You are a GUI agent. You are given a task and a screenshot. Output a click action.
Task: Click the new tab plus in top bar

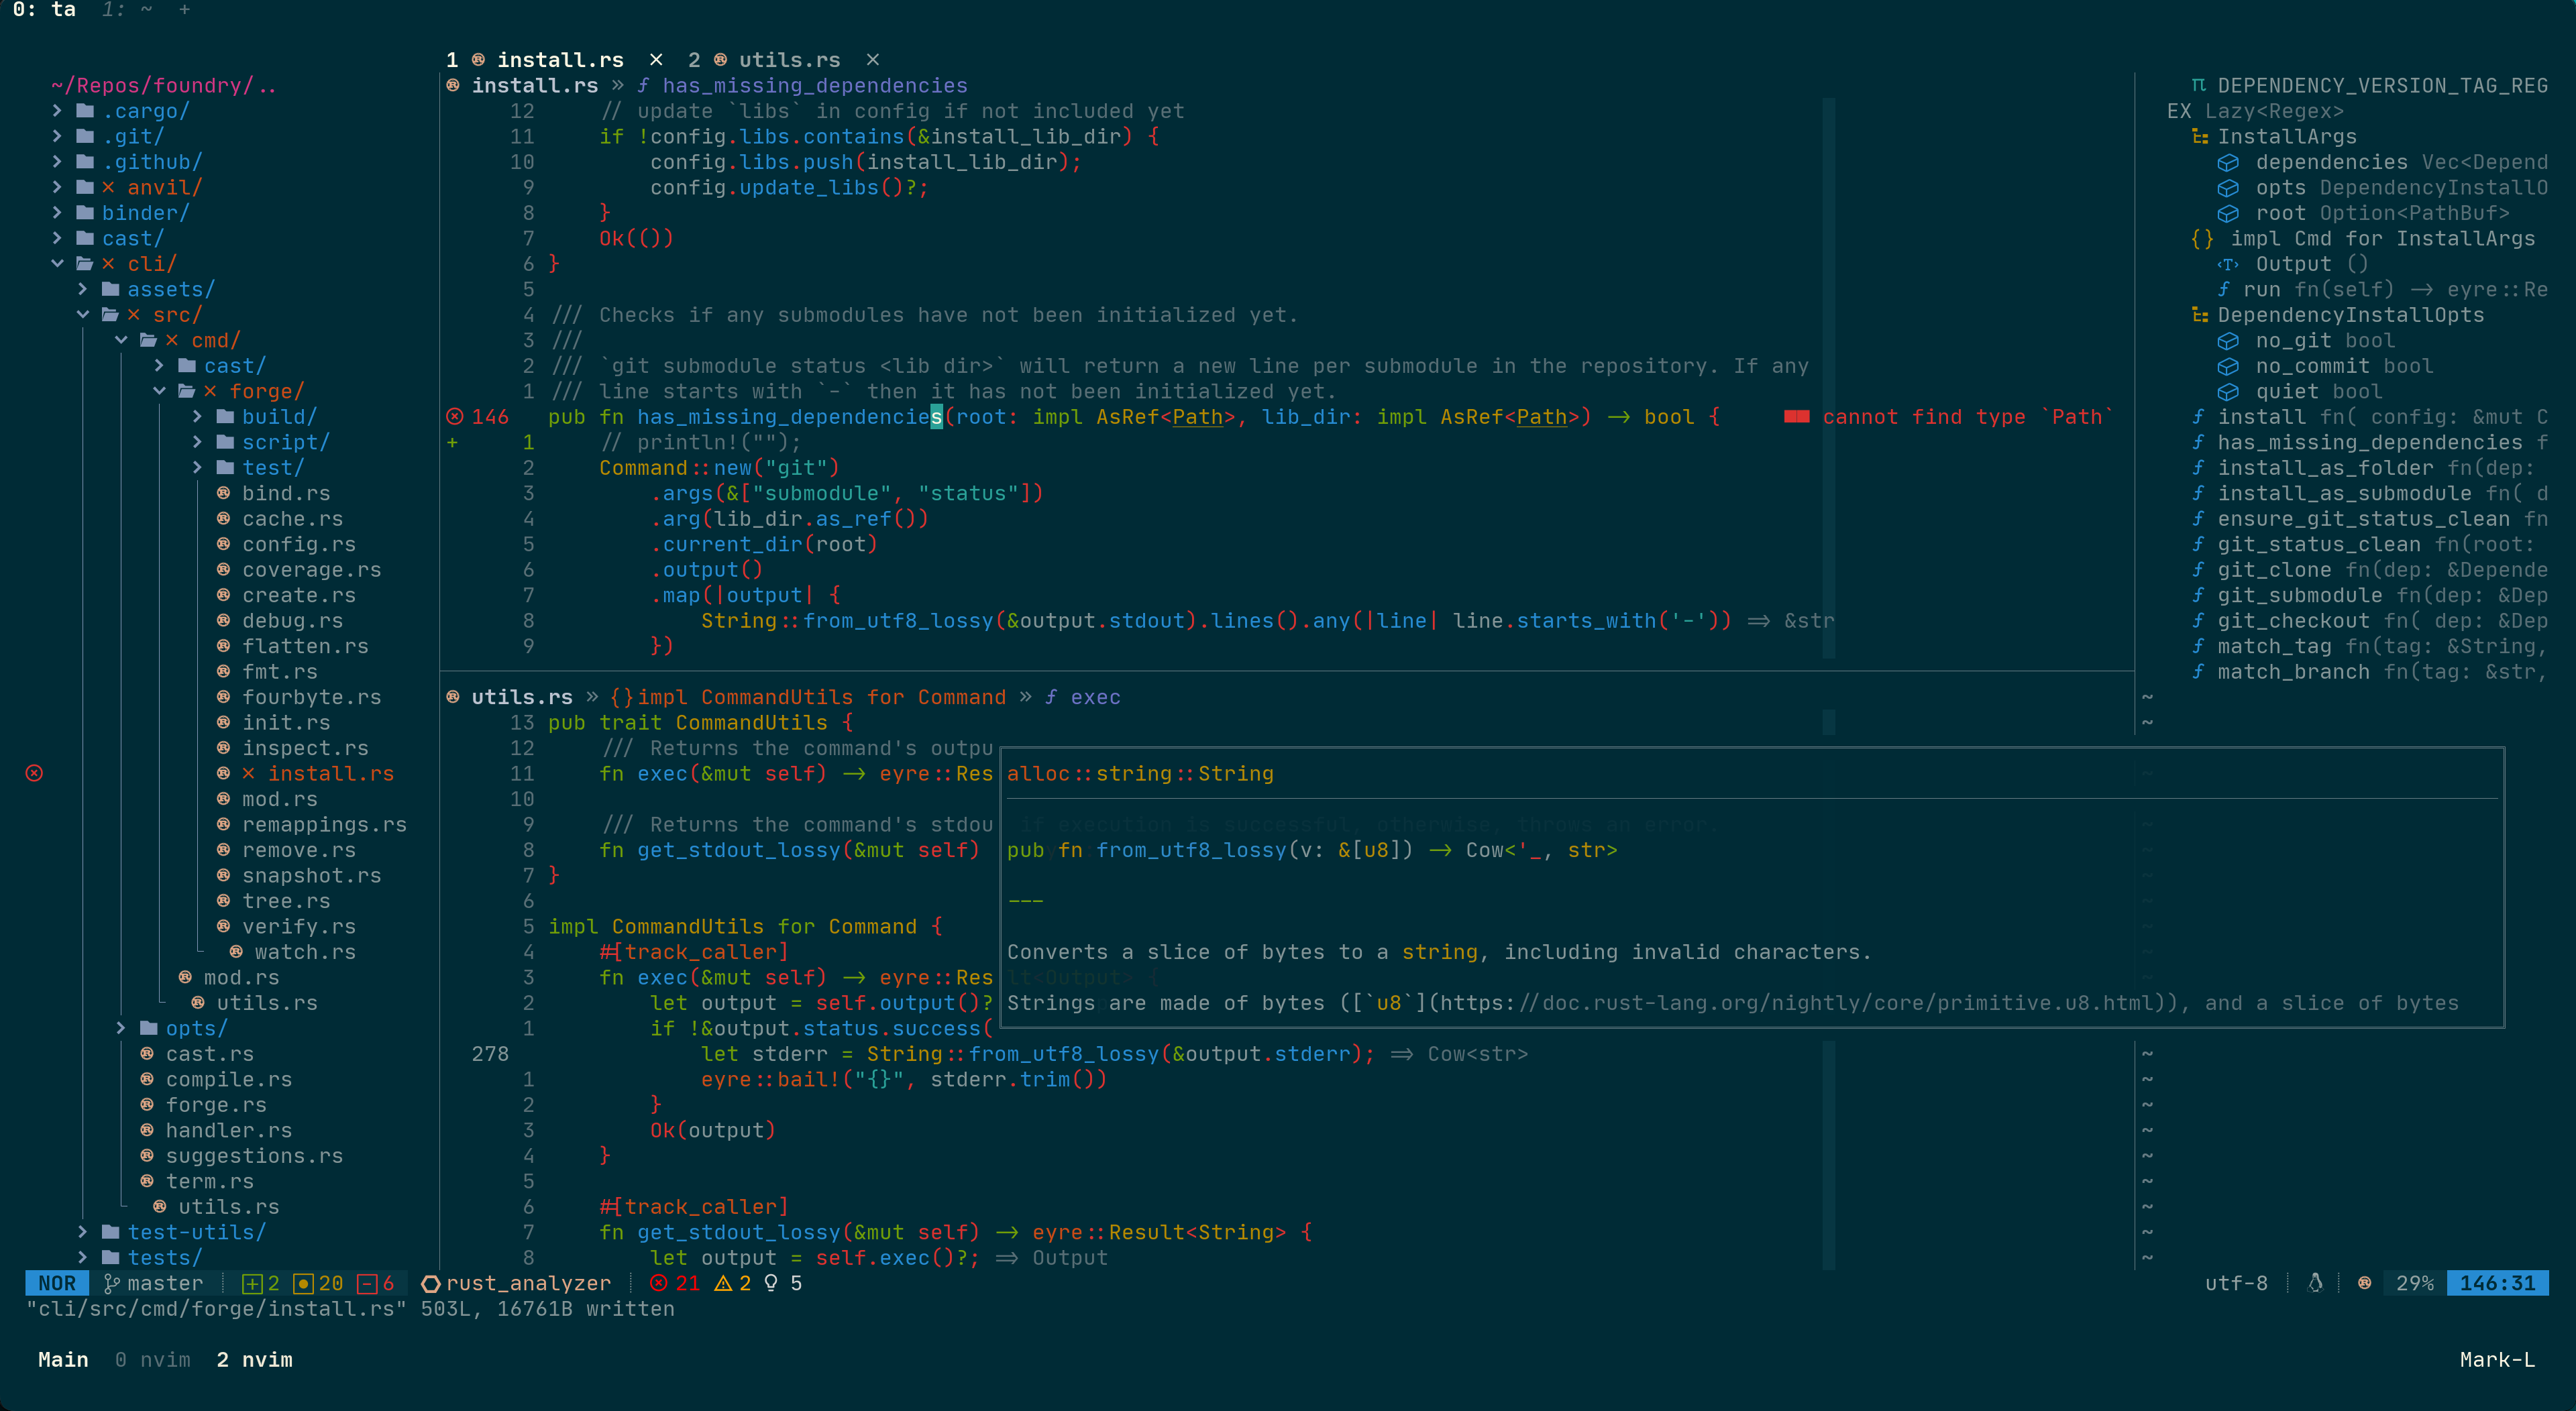[184, 10]
